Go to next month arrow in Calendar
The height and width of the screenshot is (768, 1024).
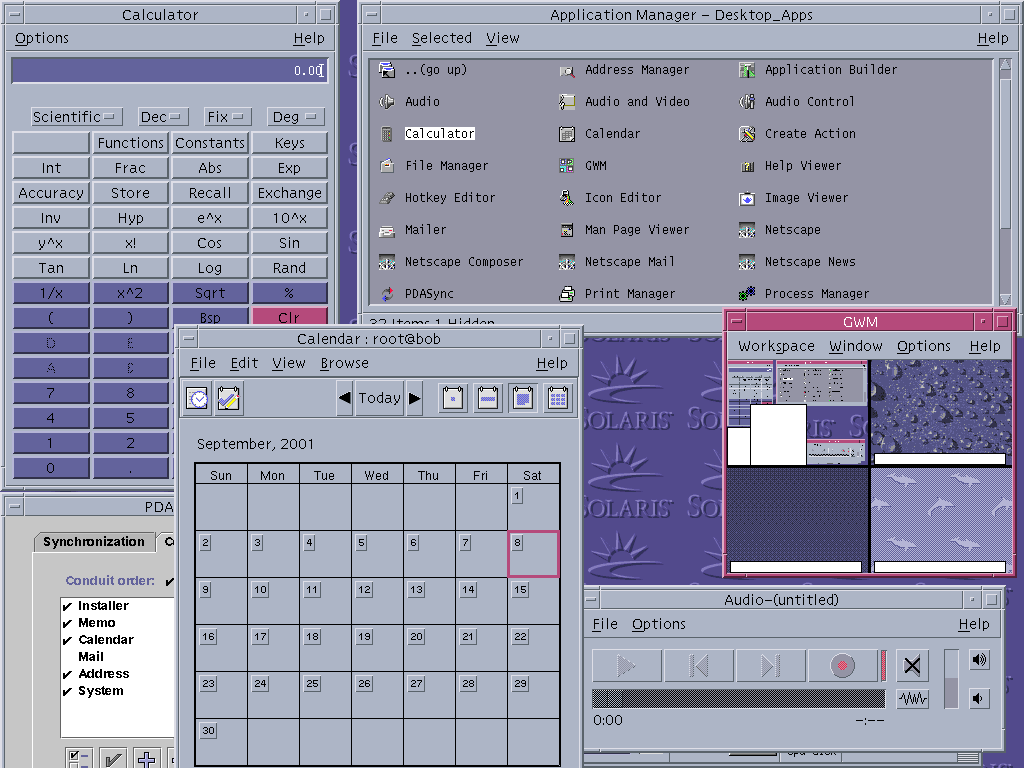[x=415, y=398]
